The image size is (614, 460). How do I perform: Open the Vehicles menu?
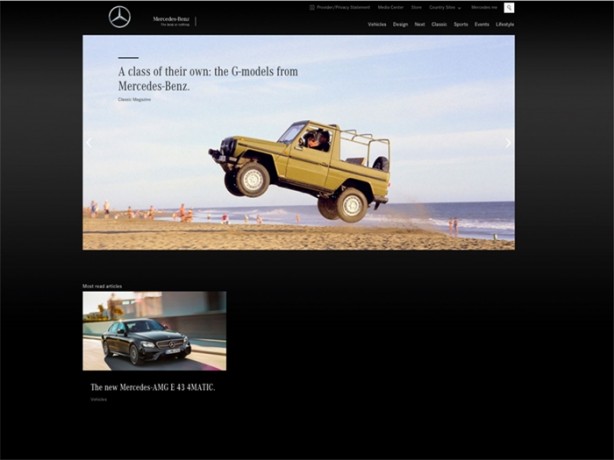(377, 24)
